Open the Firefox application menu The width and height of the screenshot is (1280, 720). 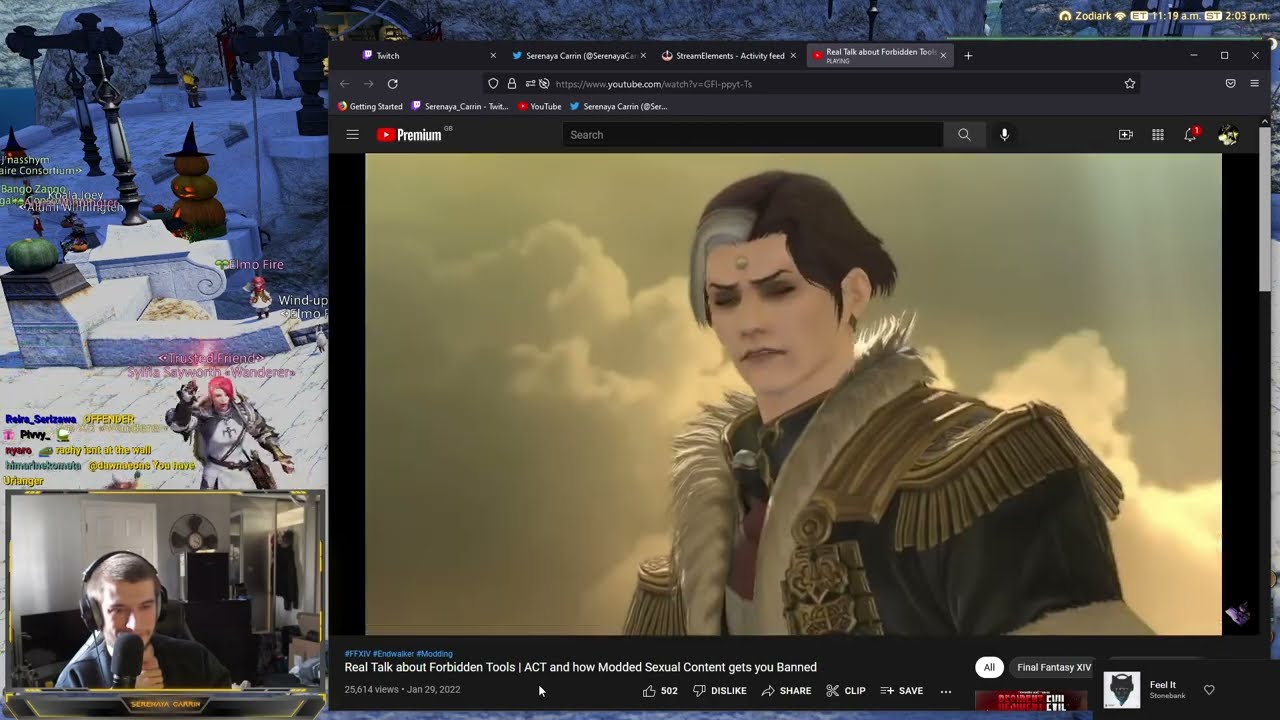pyautogui.click(x=1255, y=84)
